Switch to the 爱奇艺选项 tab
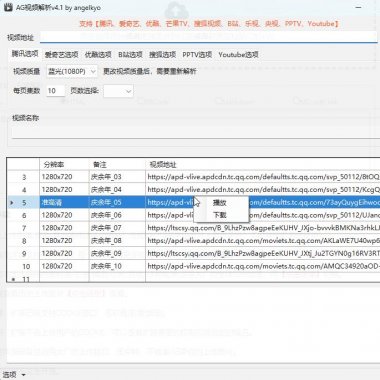 tap(61, 55)
